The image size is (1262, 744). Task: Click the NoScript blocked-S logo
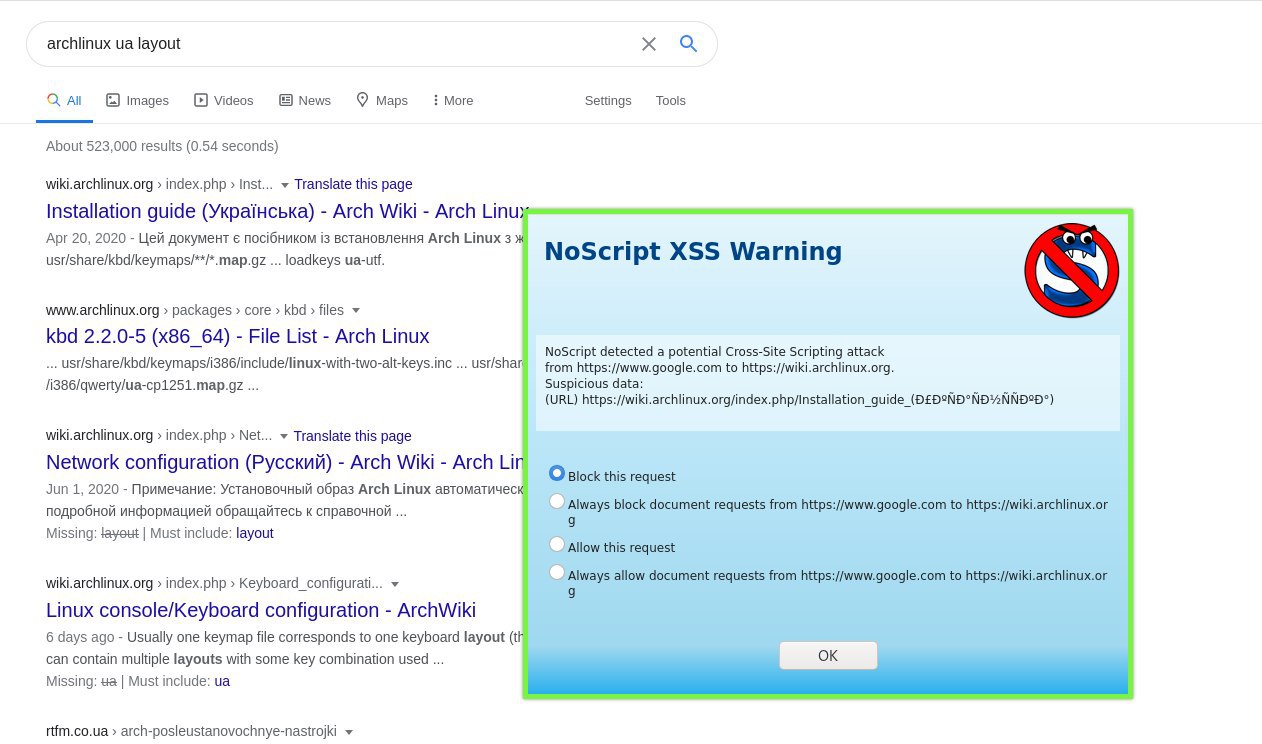[1071, 270]
